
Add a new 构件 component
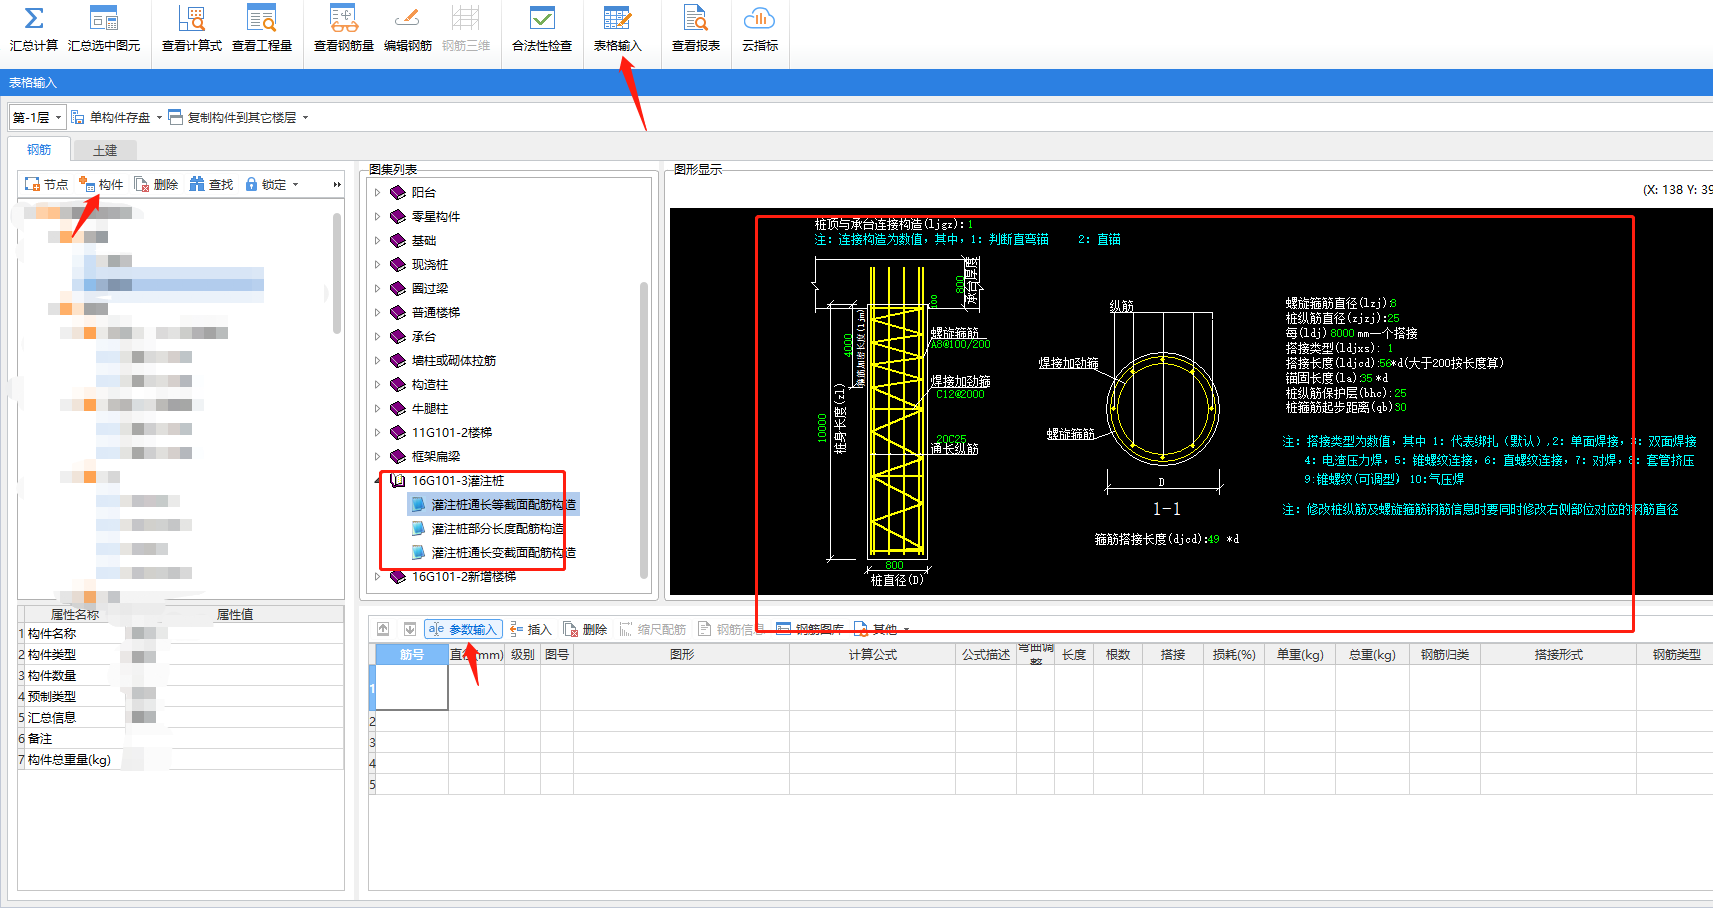tap(101, 184)
